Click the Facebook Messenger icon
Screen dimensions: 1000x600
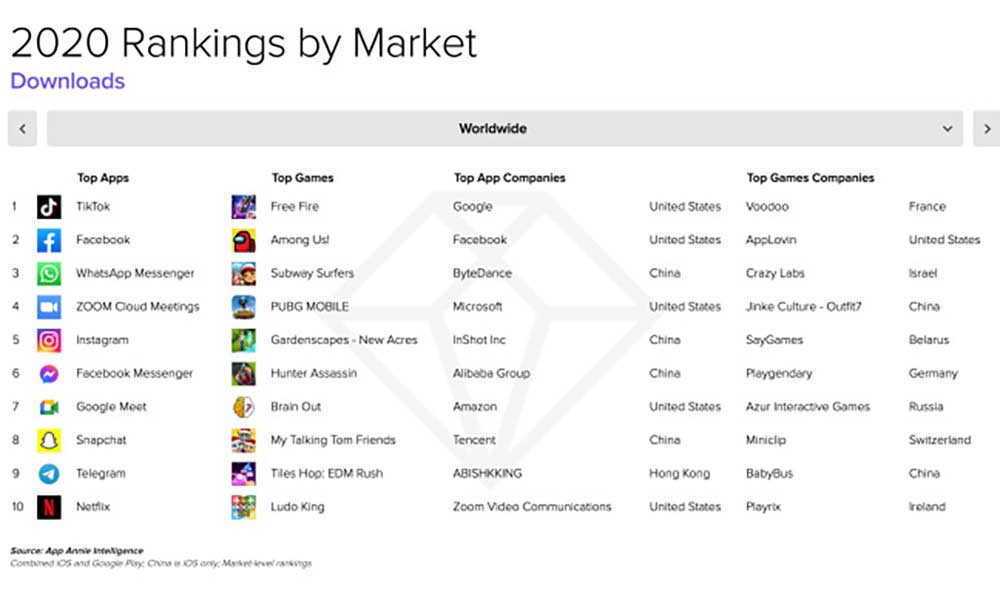(x=49, y=374)
